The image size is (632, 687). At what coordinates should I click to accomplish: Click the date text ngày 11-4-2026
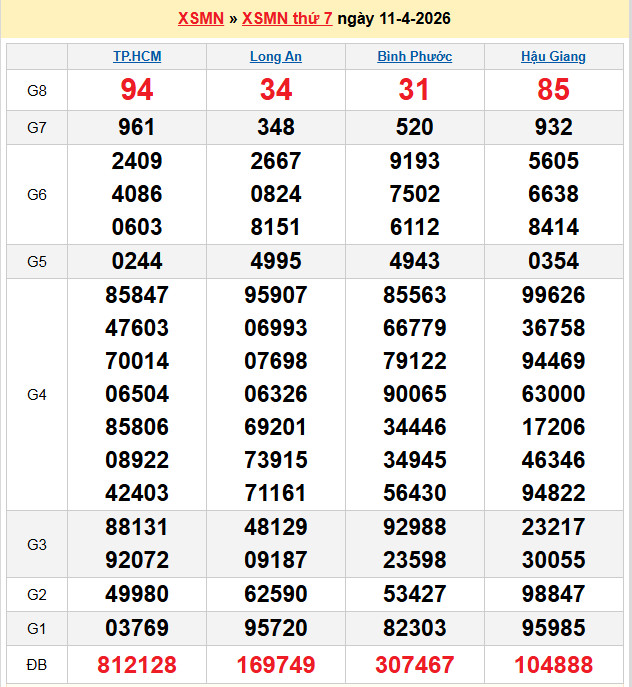click(x=393, y=19)
